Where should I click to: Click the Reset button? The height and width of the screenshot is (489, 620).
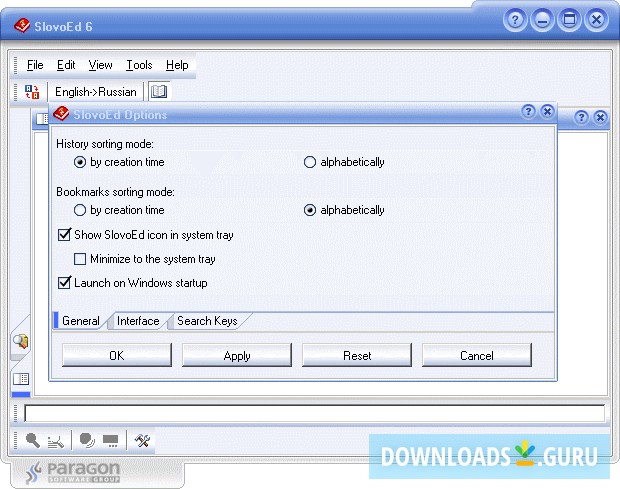point(357,355)
